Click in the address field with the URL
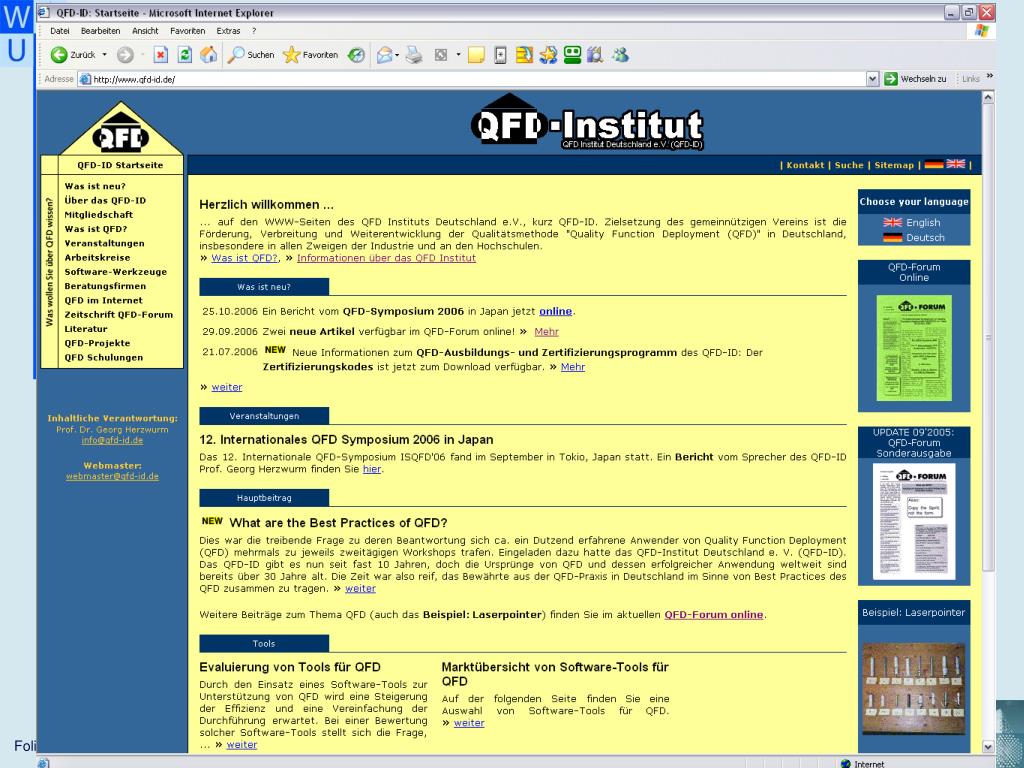1024x768 pixels. click(477, 79)
